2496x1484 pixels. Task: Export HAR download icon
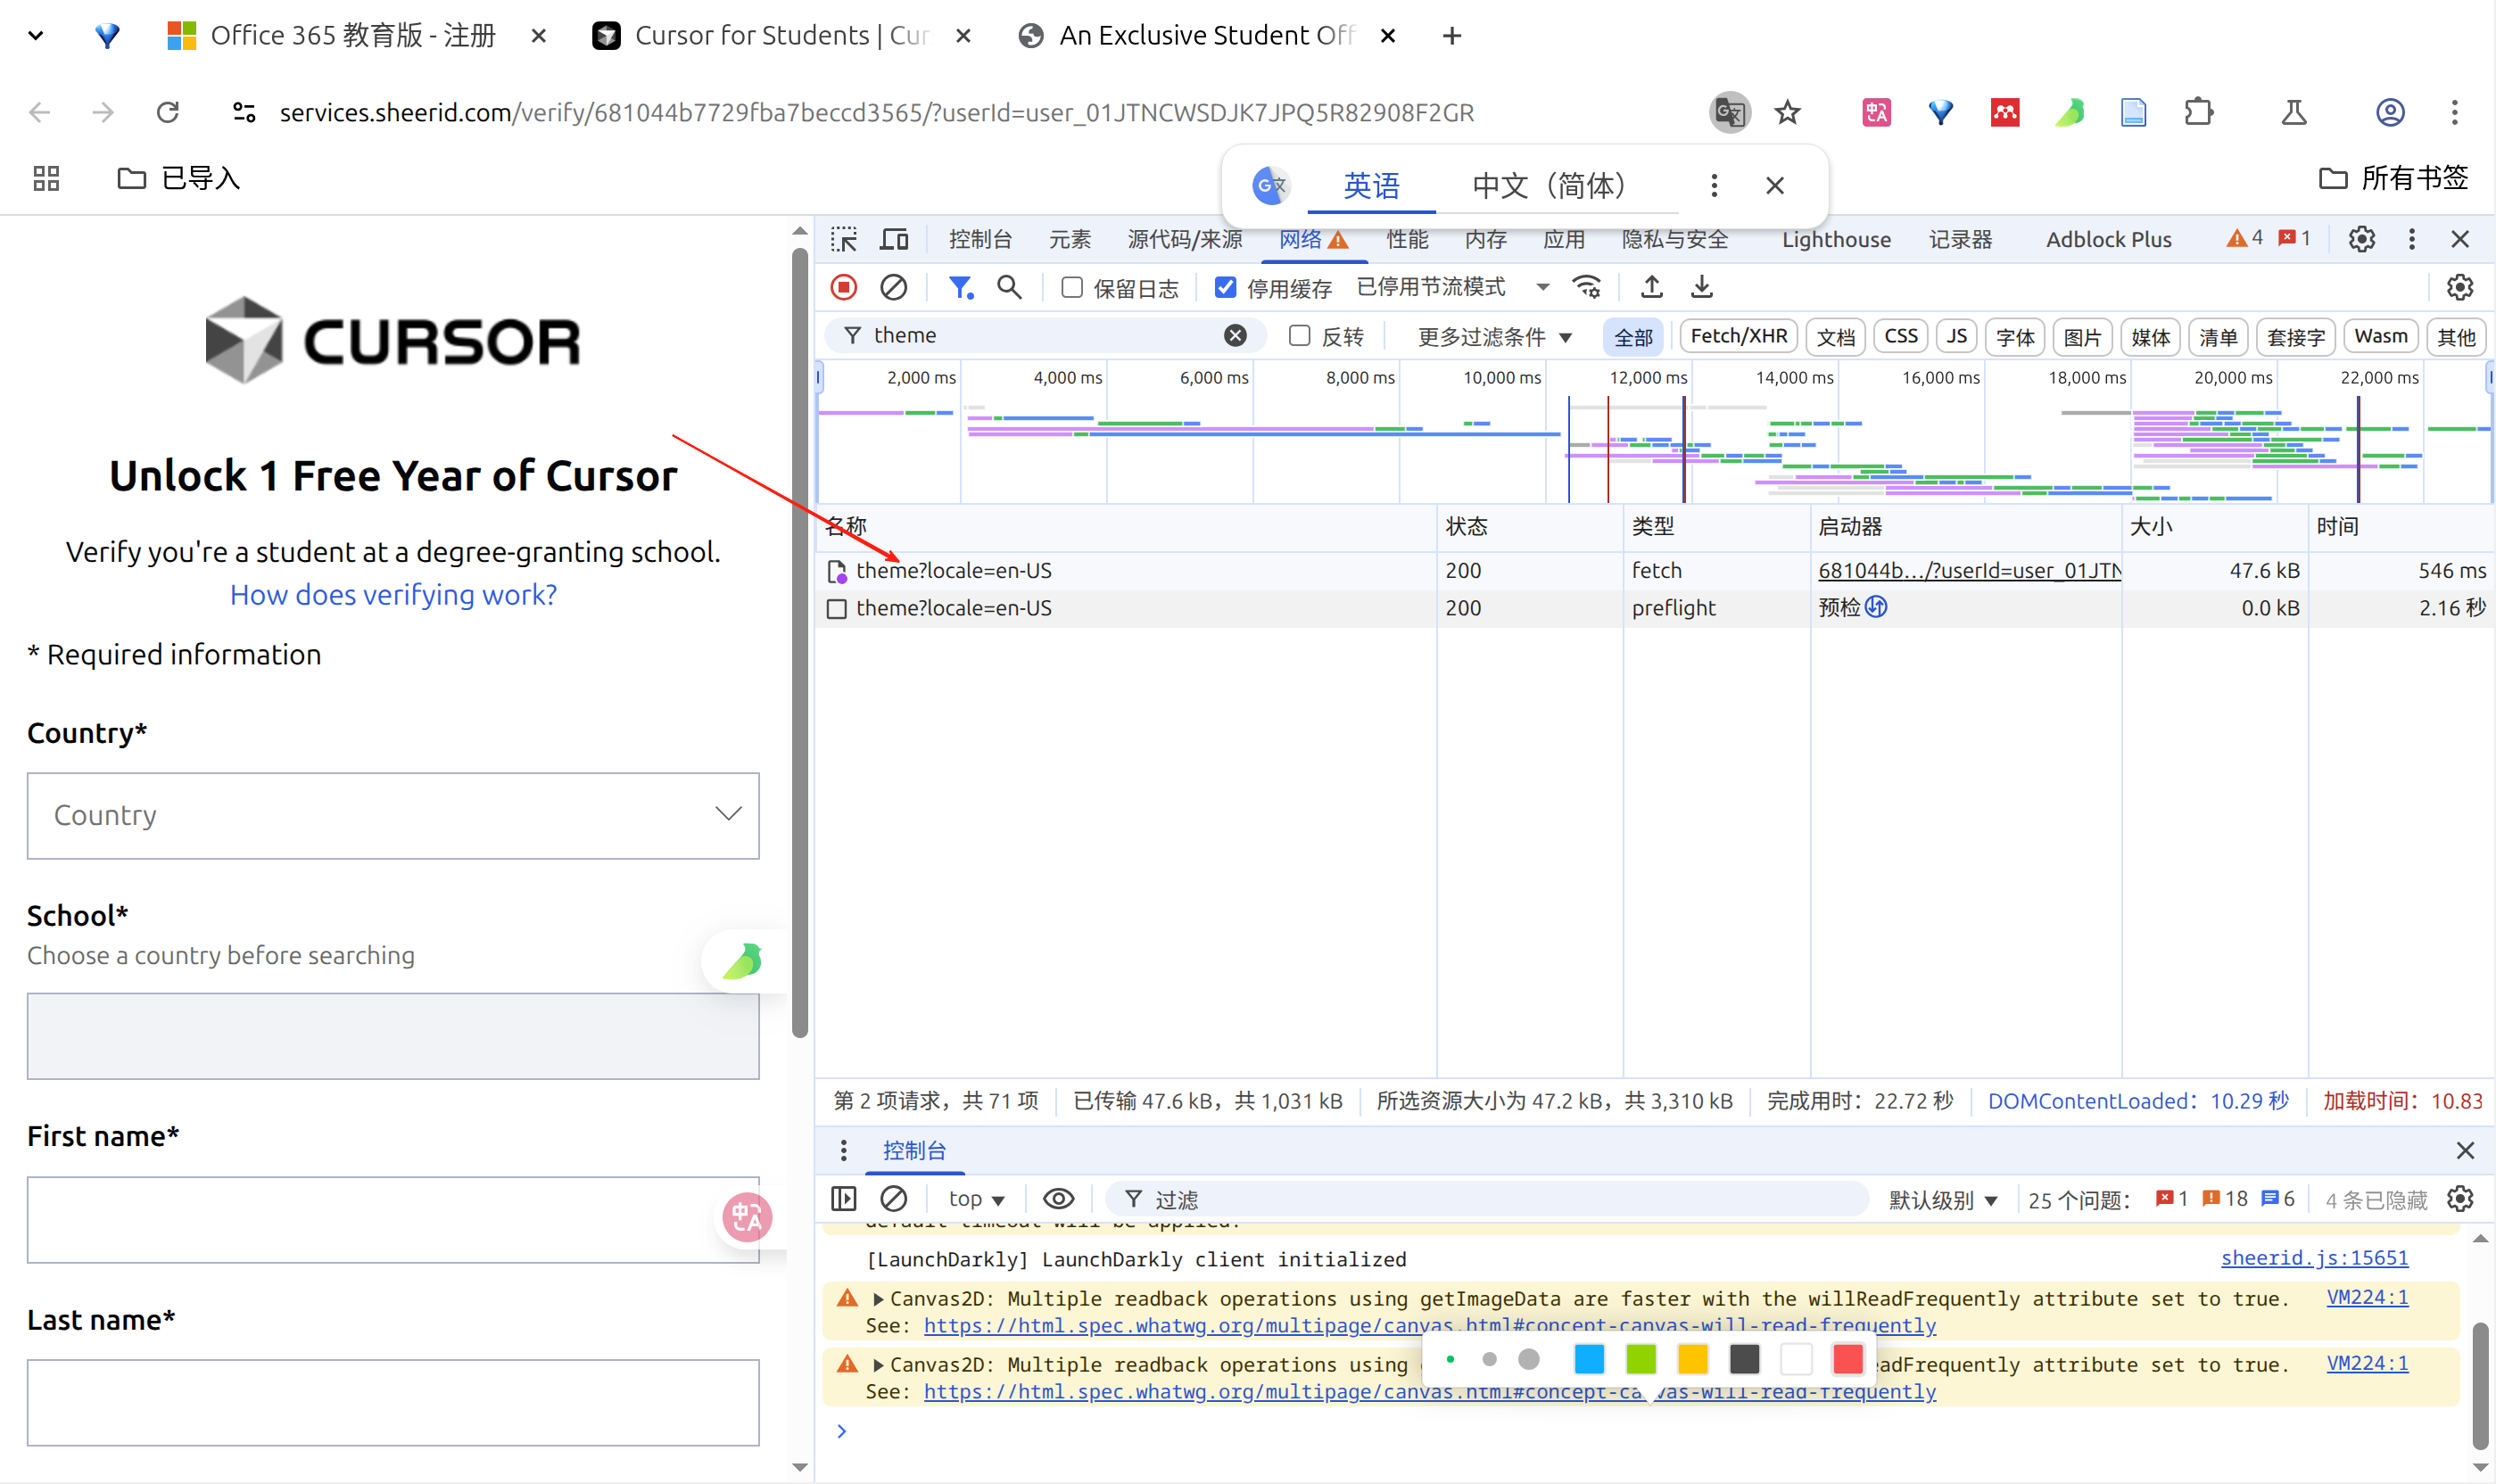tap(1701, 288)
